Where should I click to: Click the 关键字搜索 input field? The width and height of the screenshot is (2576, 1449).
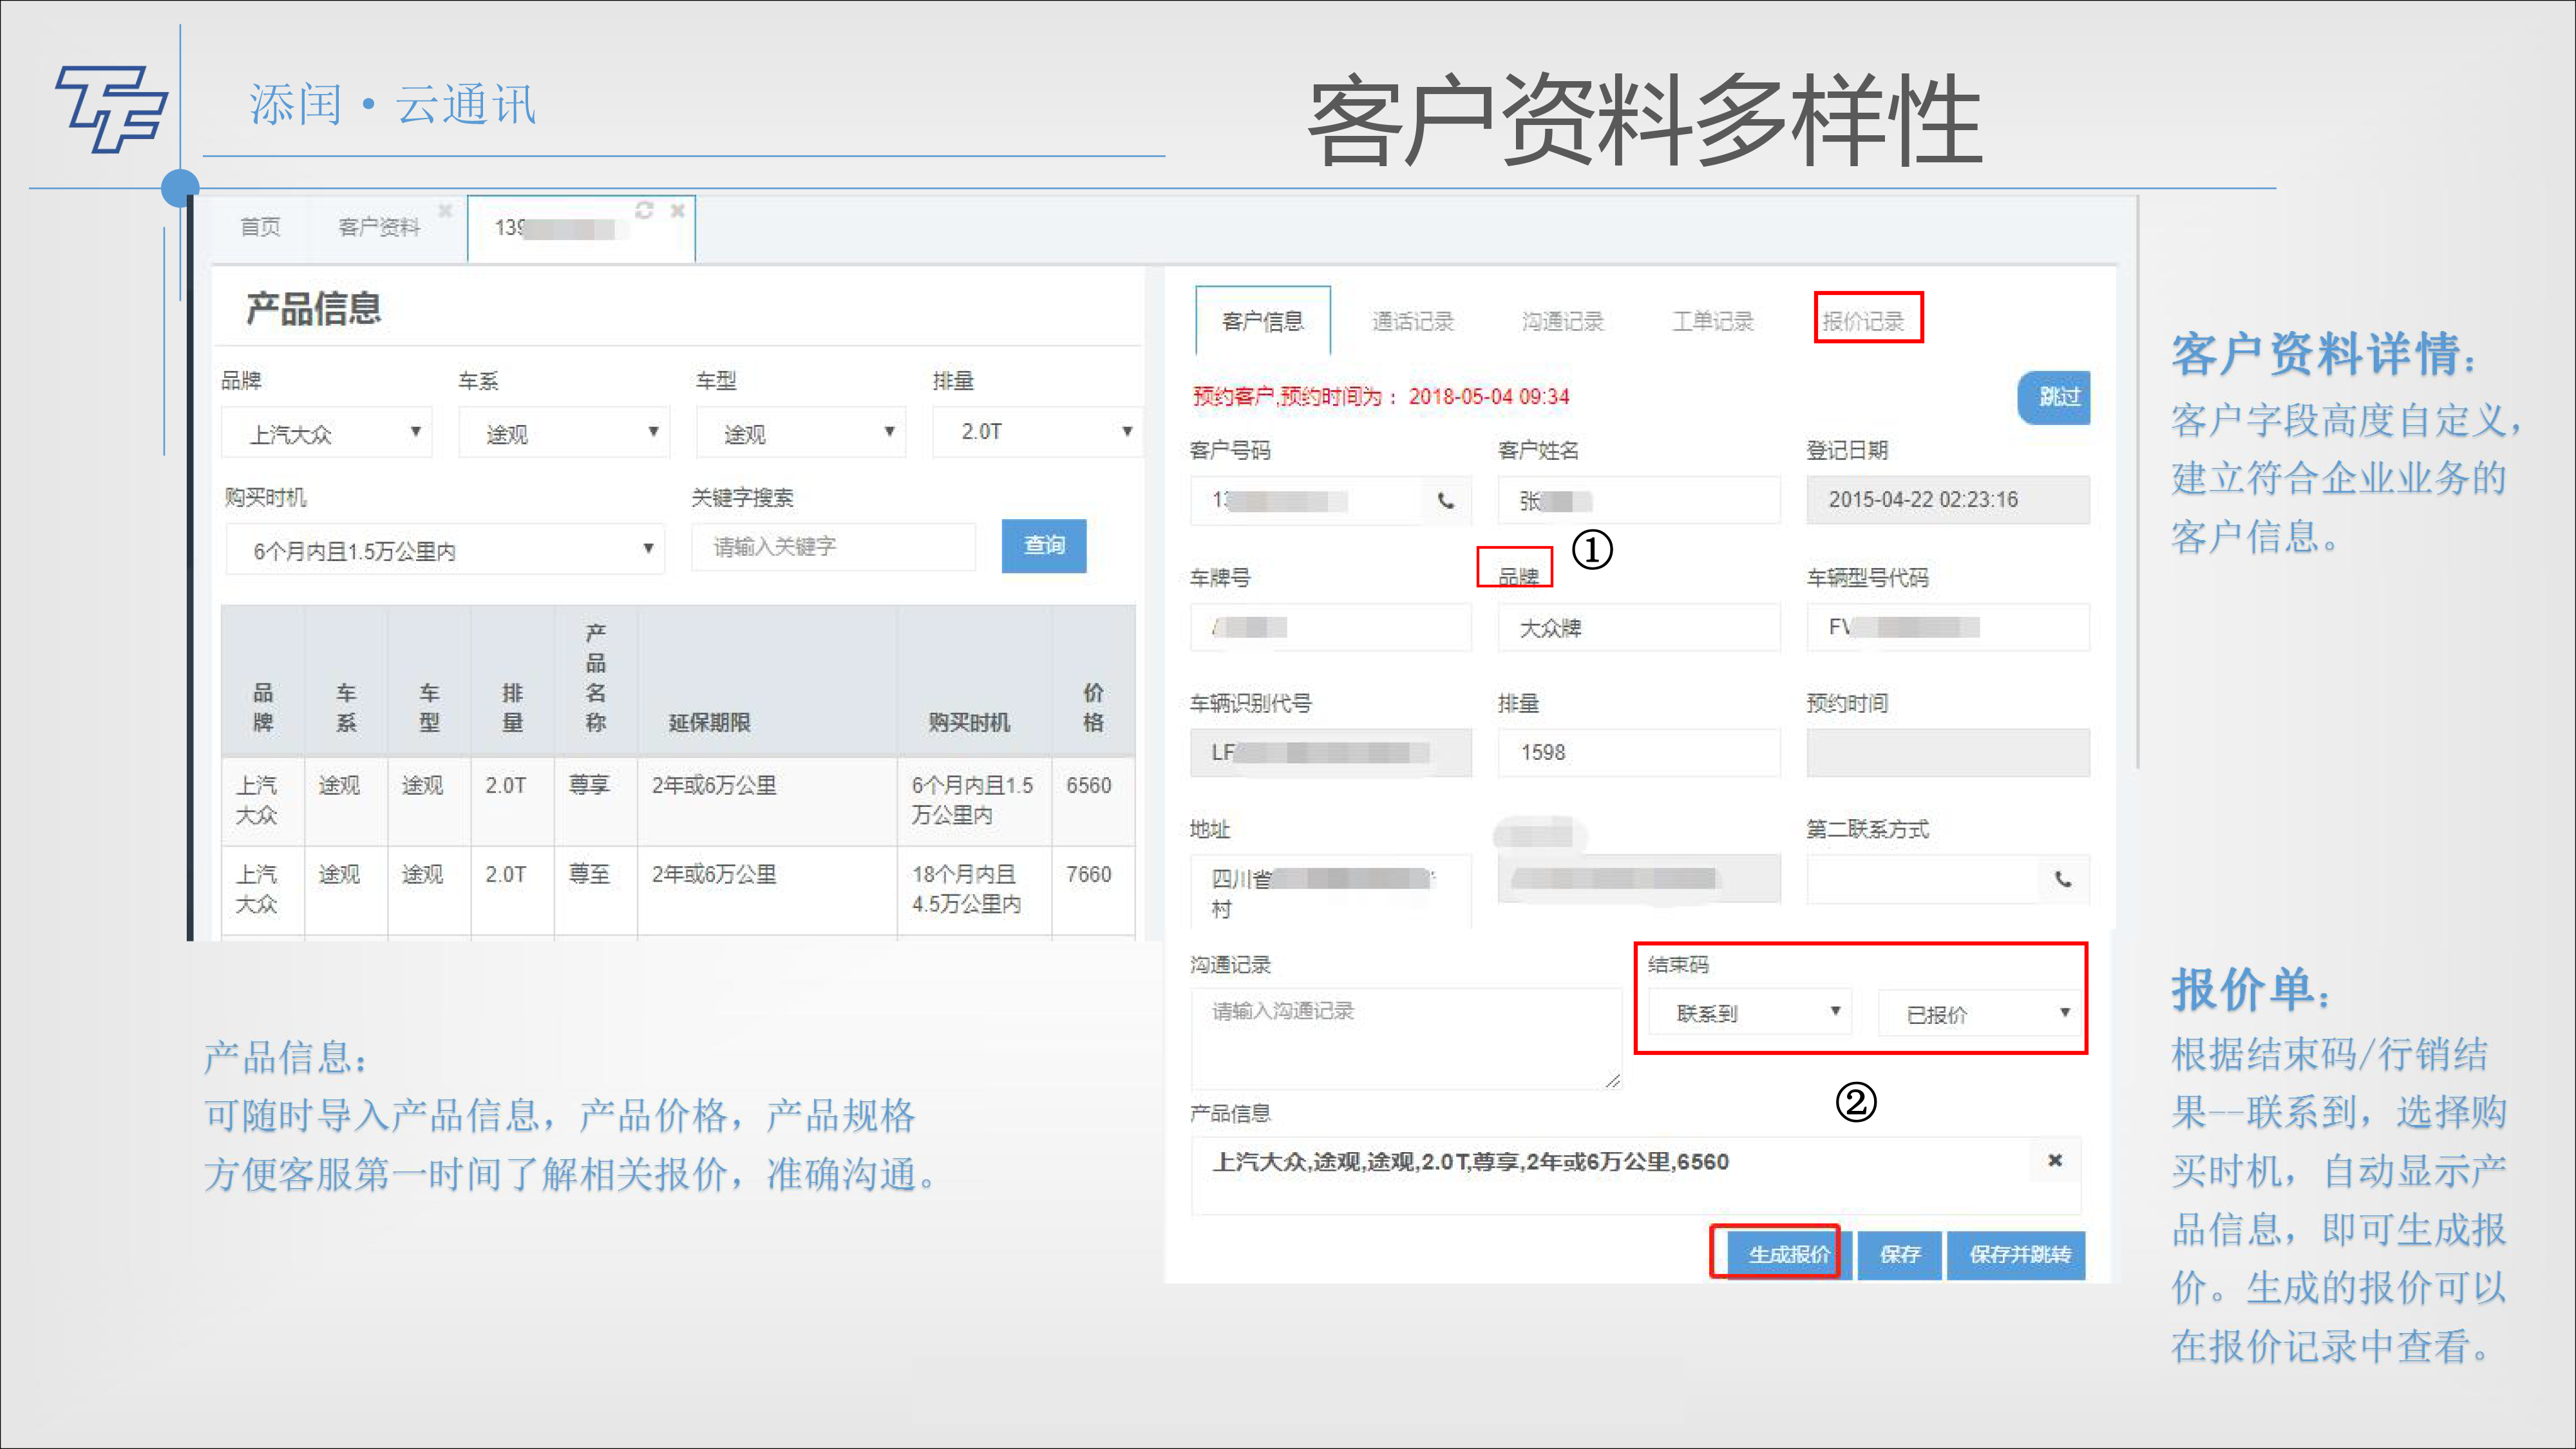coord(832,547)
